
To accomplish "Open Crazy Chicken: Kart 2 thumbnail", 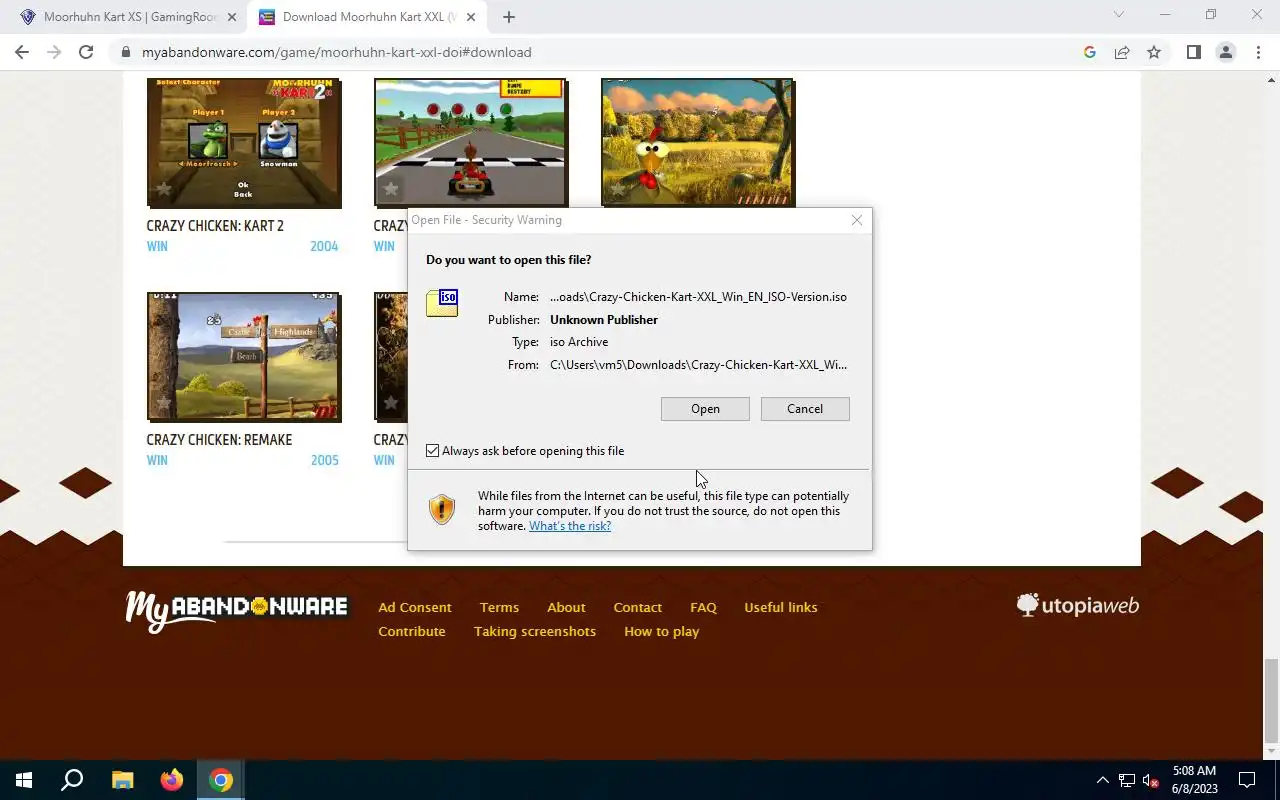I will 244,143.
